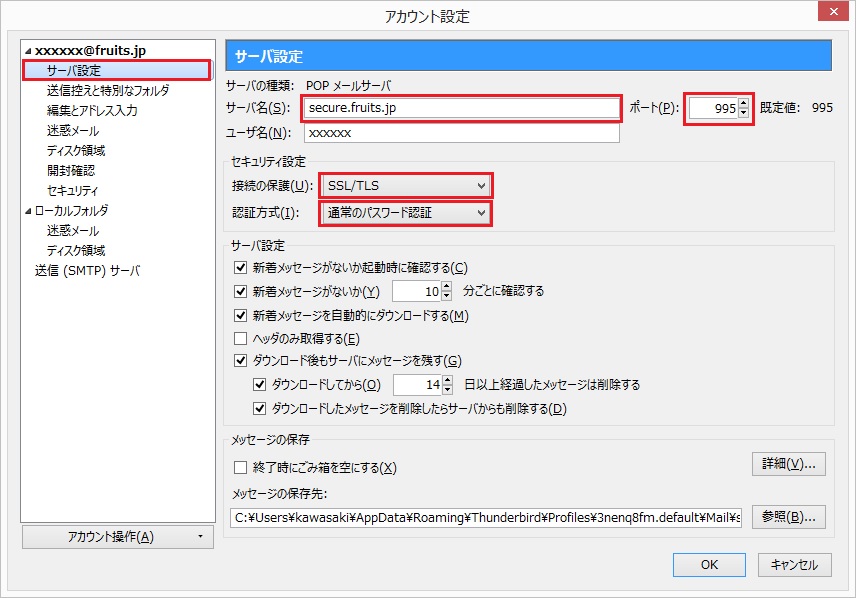
Task: Enable ヘッダのみ取得する checkbox
Action: (x=240, y=339)
